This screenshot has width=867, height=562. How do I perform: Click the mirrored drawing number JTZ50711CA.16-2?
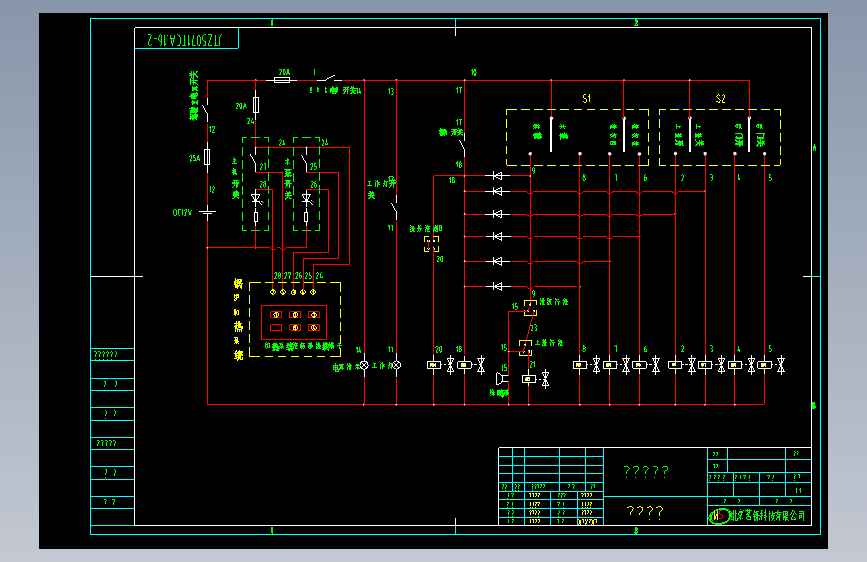[184, 40]
